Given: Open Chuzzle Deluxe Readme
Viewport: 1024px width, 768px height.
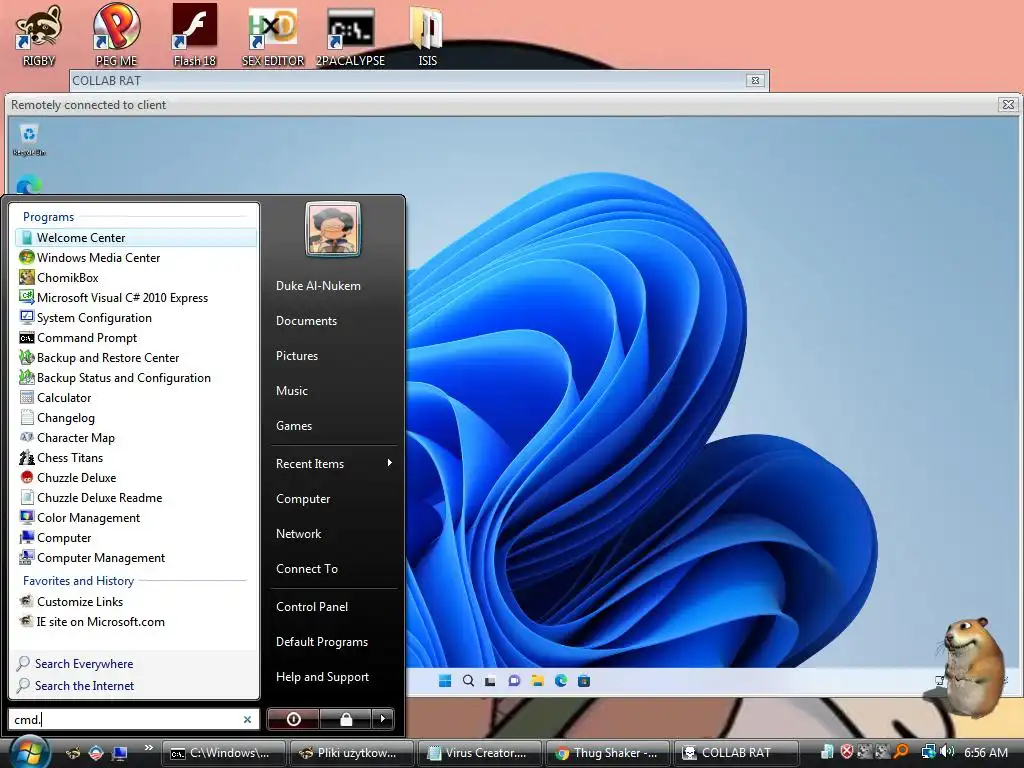Looking at the screenshot, I should 136,498.
